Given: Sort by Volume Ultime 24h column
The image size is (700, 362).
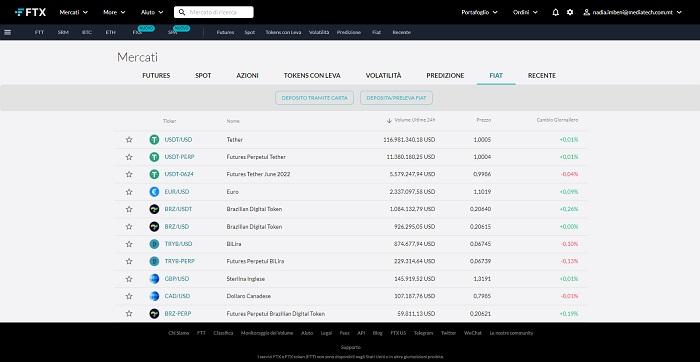Looking at the screenshot, I should pos(411,121).
